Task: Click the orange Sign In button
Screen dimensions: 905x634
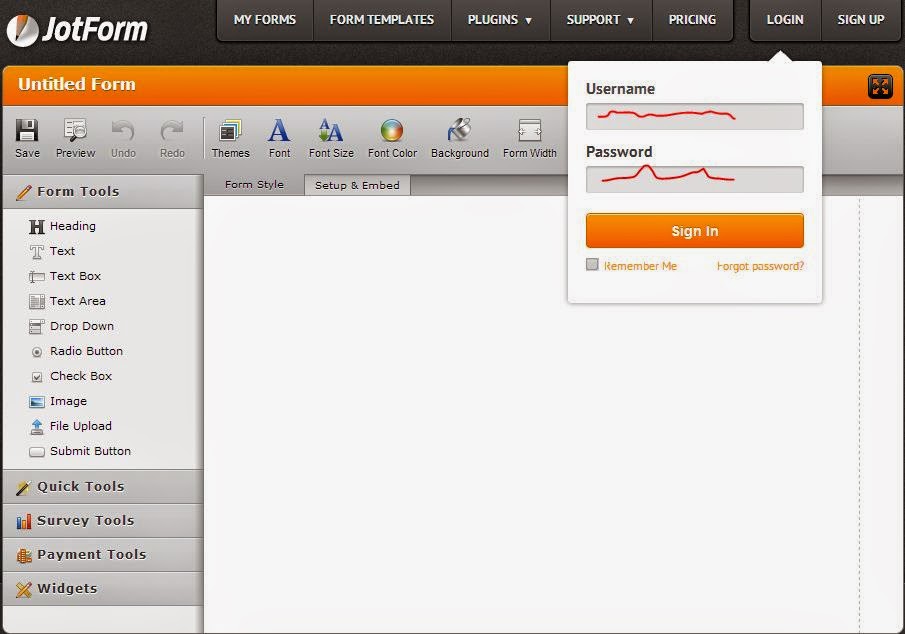Action: point(694,231)
